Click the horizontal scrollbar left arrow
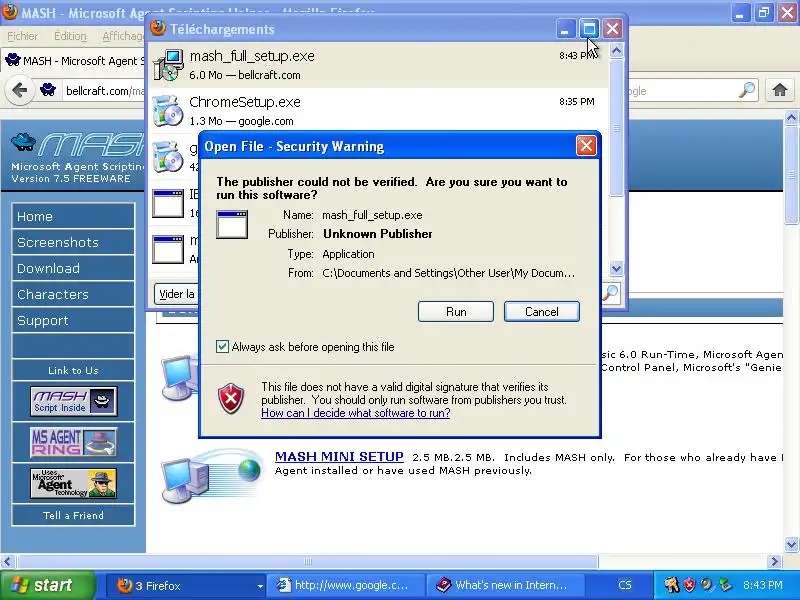 point(7,562)
